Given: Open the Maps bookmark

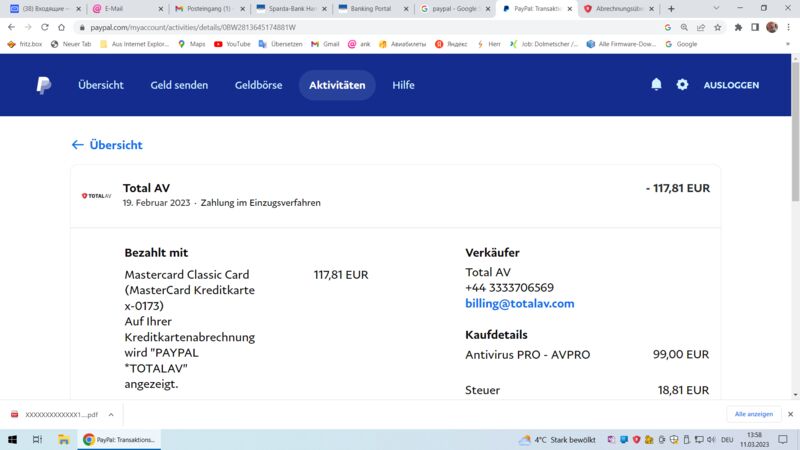Looking at the screenshot, I should (x=191, y=44).
